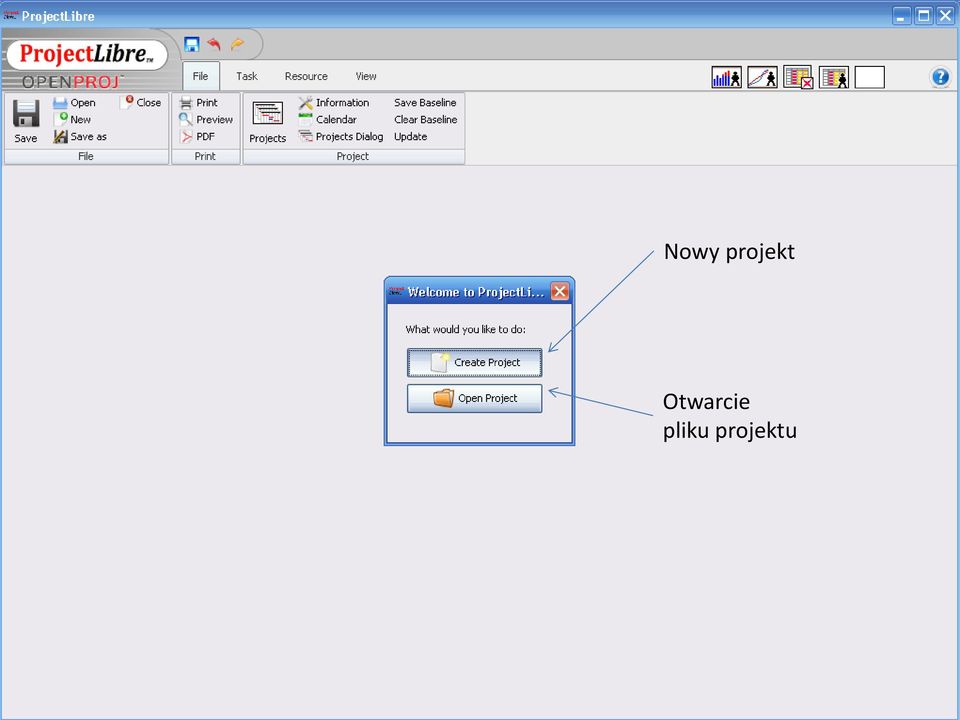
Task: Minimize the ProjectLibre window
Action: click(x=901, y=15)
